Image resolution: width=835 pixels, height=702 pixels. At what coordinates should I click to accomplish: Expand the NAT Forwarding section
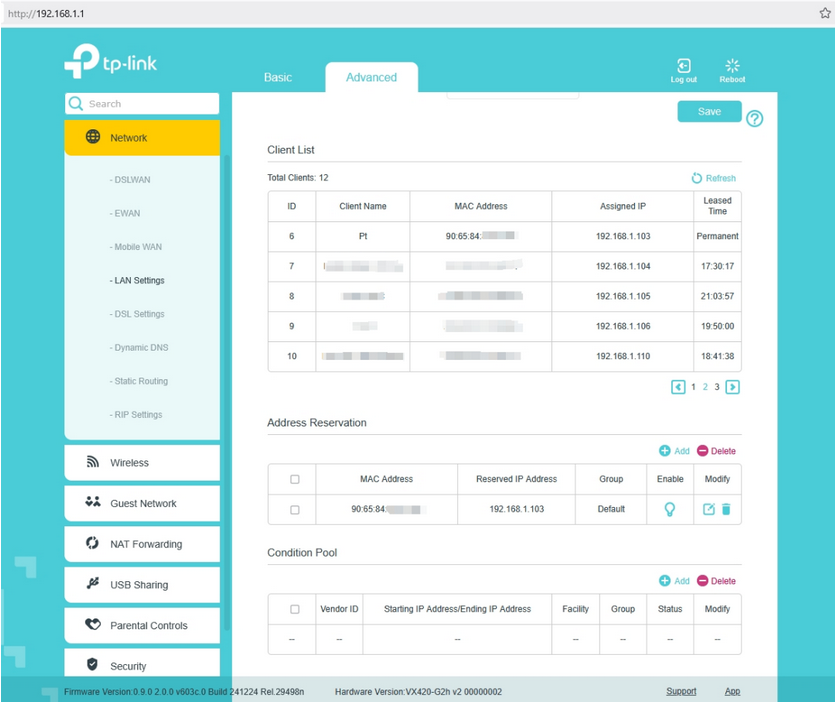point(142,544)
